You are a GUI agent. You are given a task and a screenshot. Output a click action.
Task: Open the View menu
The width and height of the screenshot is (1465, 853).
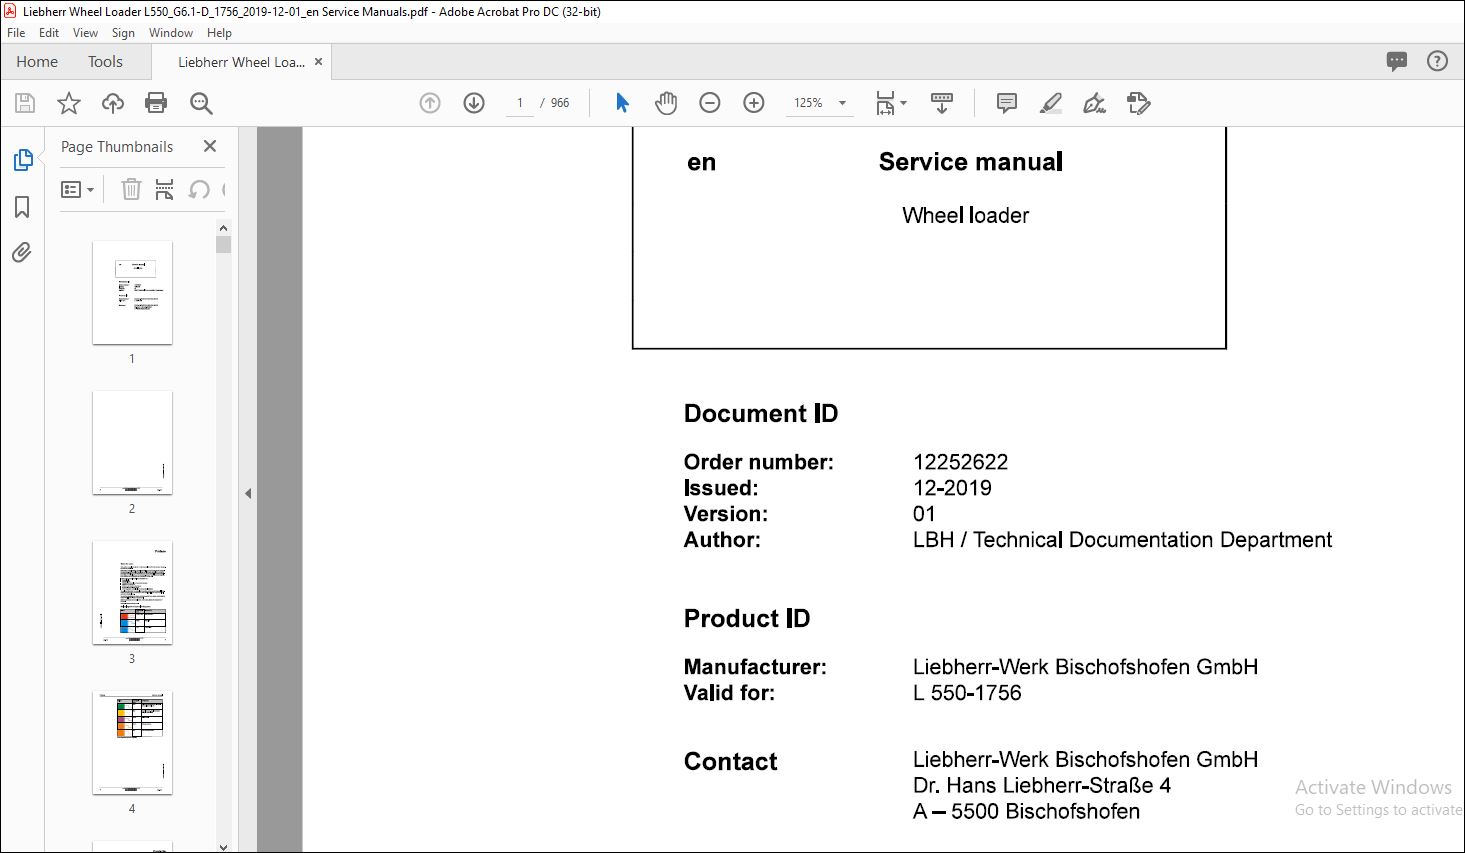[x=86, y=33]
